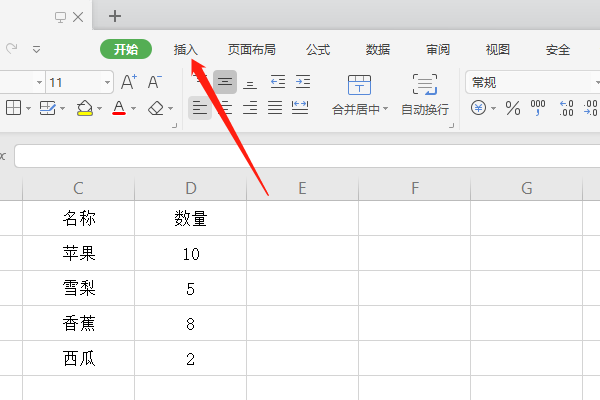This screenshot has width=600, height=400.
Task: Increase indent icon
Action: coord(303,82)
